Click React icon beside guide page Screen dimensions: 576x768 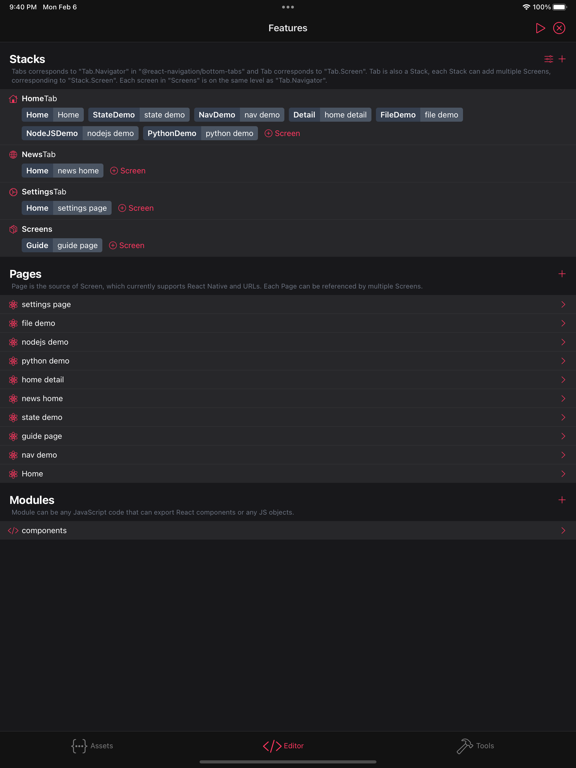point(13,436)
